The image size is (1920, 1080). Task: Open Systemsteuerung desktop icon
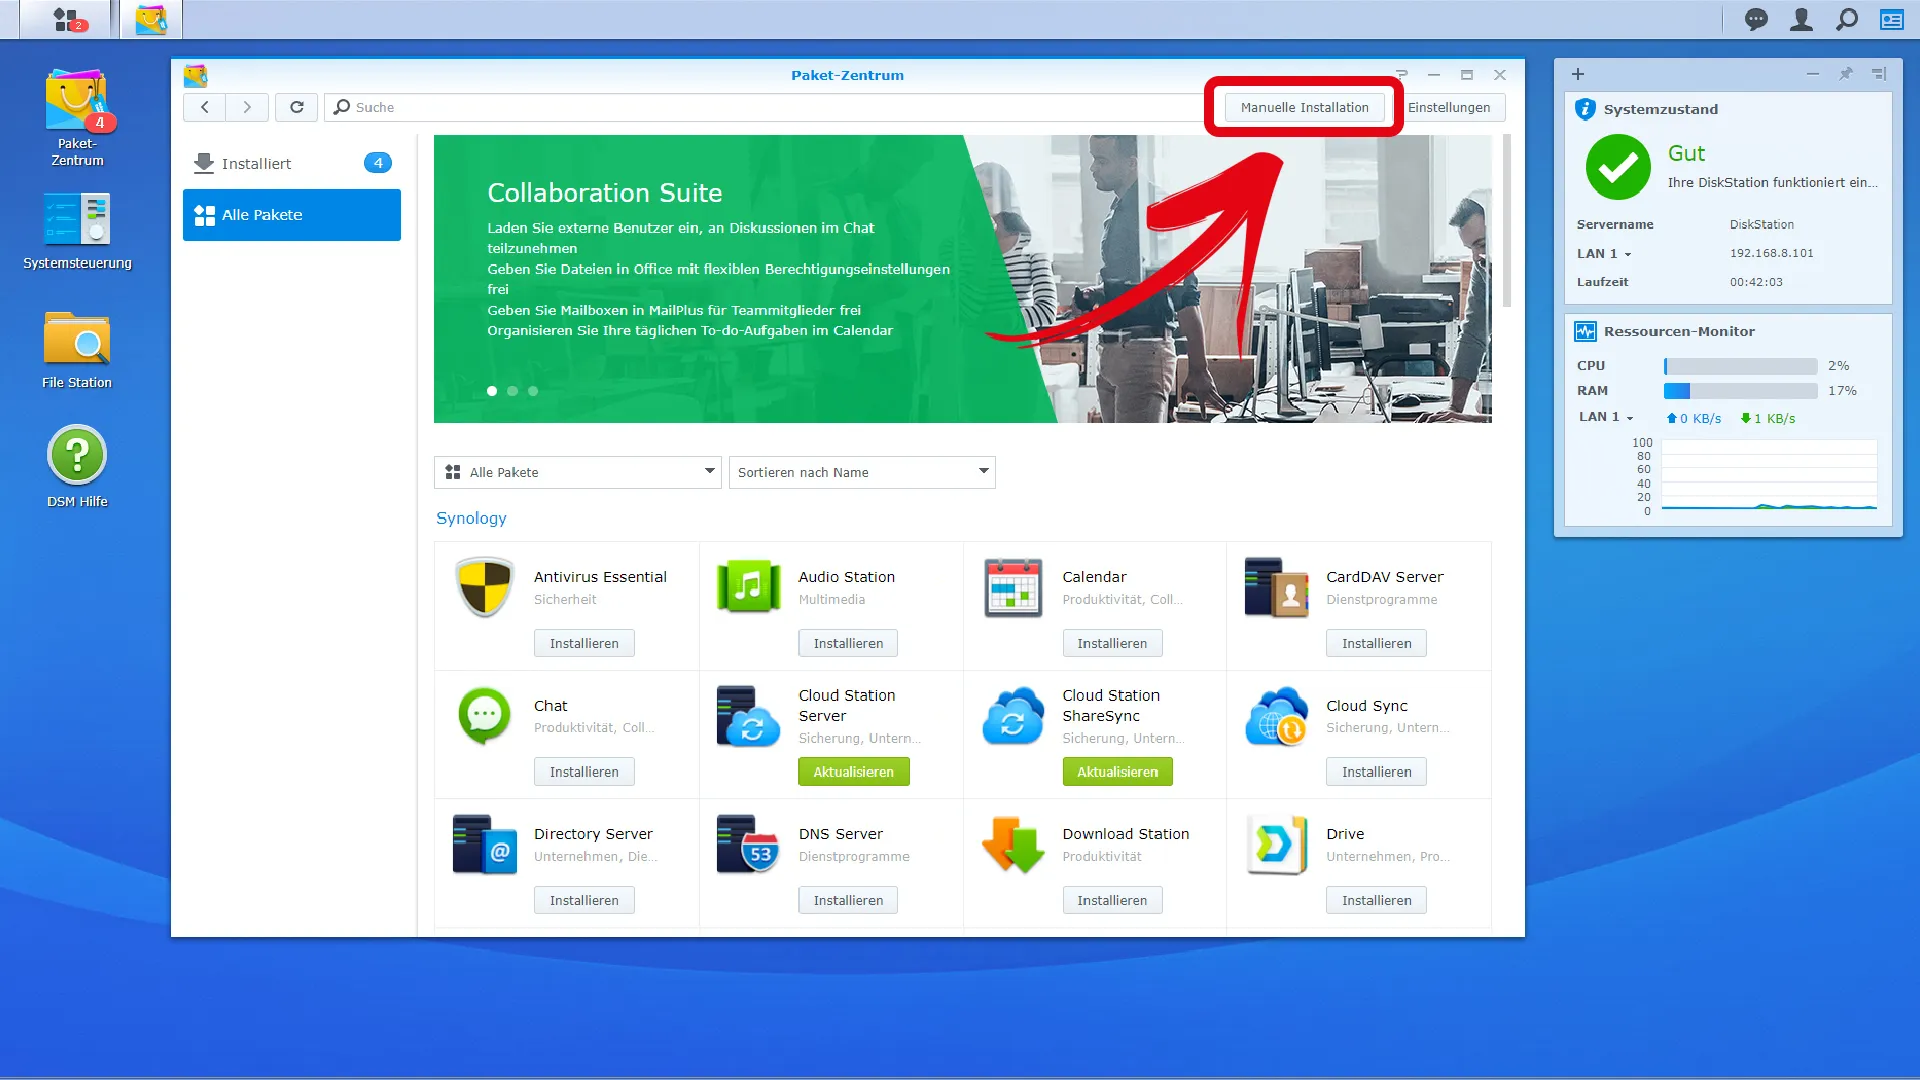77,231
